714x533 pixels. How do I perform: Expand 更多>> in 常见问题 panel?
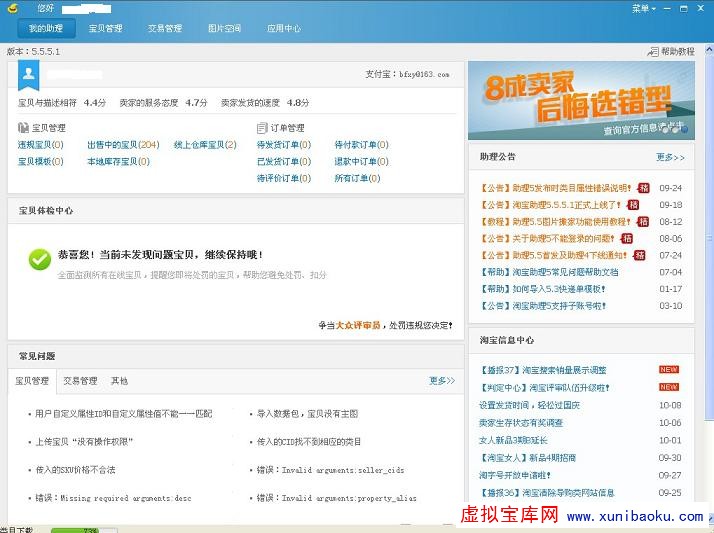click(441, 381)
